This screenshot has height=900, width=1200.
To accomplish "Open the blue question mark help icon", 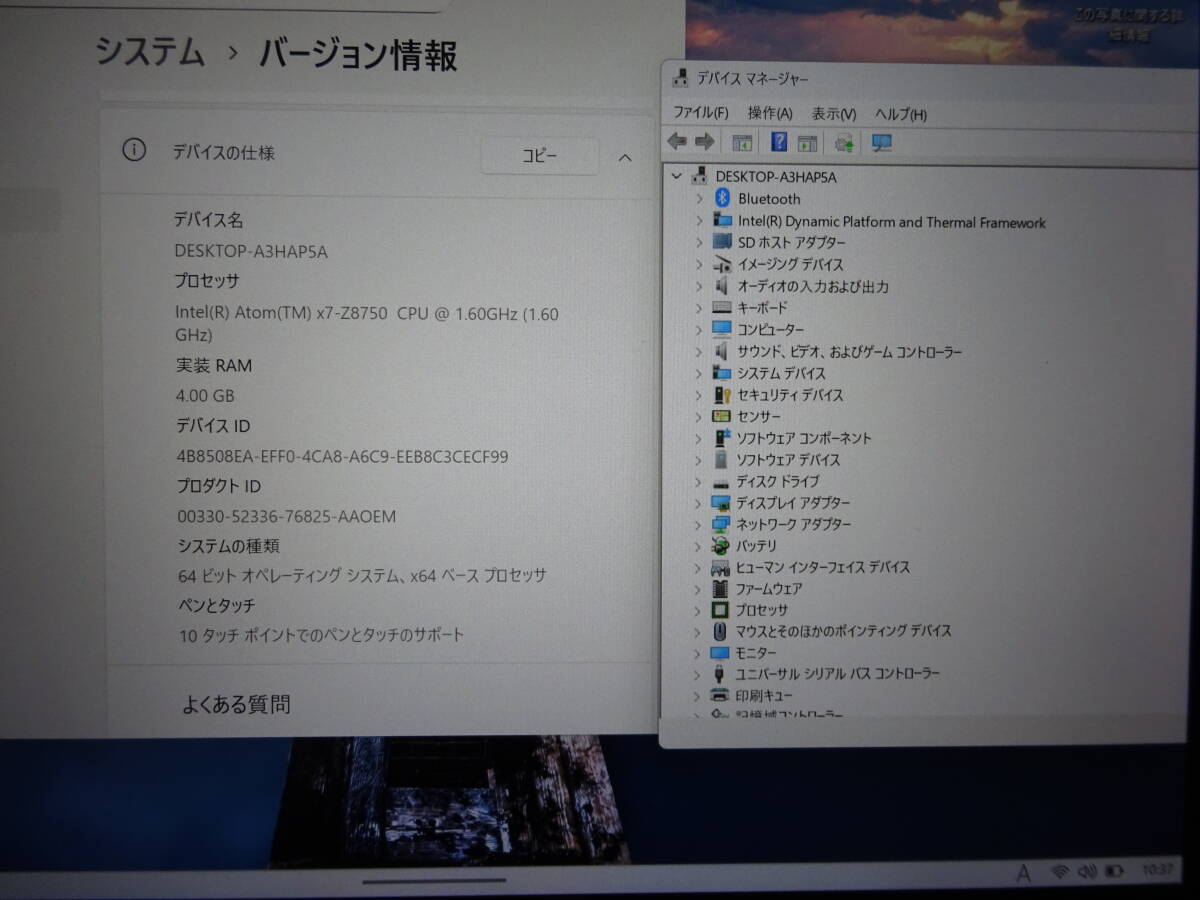I will [x=779, y=143].
